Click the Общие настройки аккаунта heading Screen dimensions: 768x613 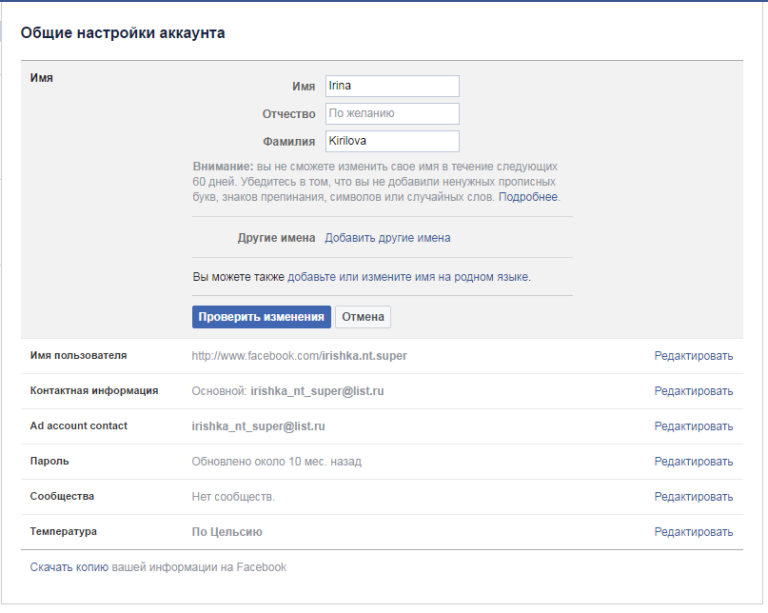122,33
